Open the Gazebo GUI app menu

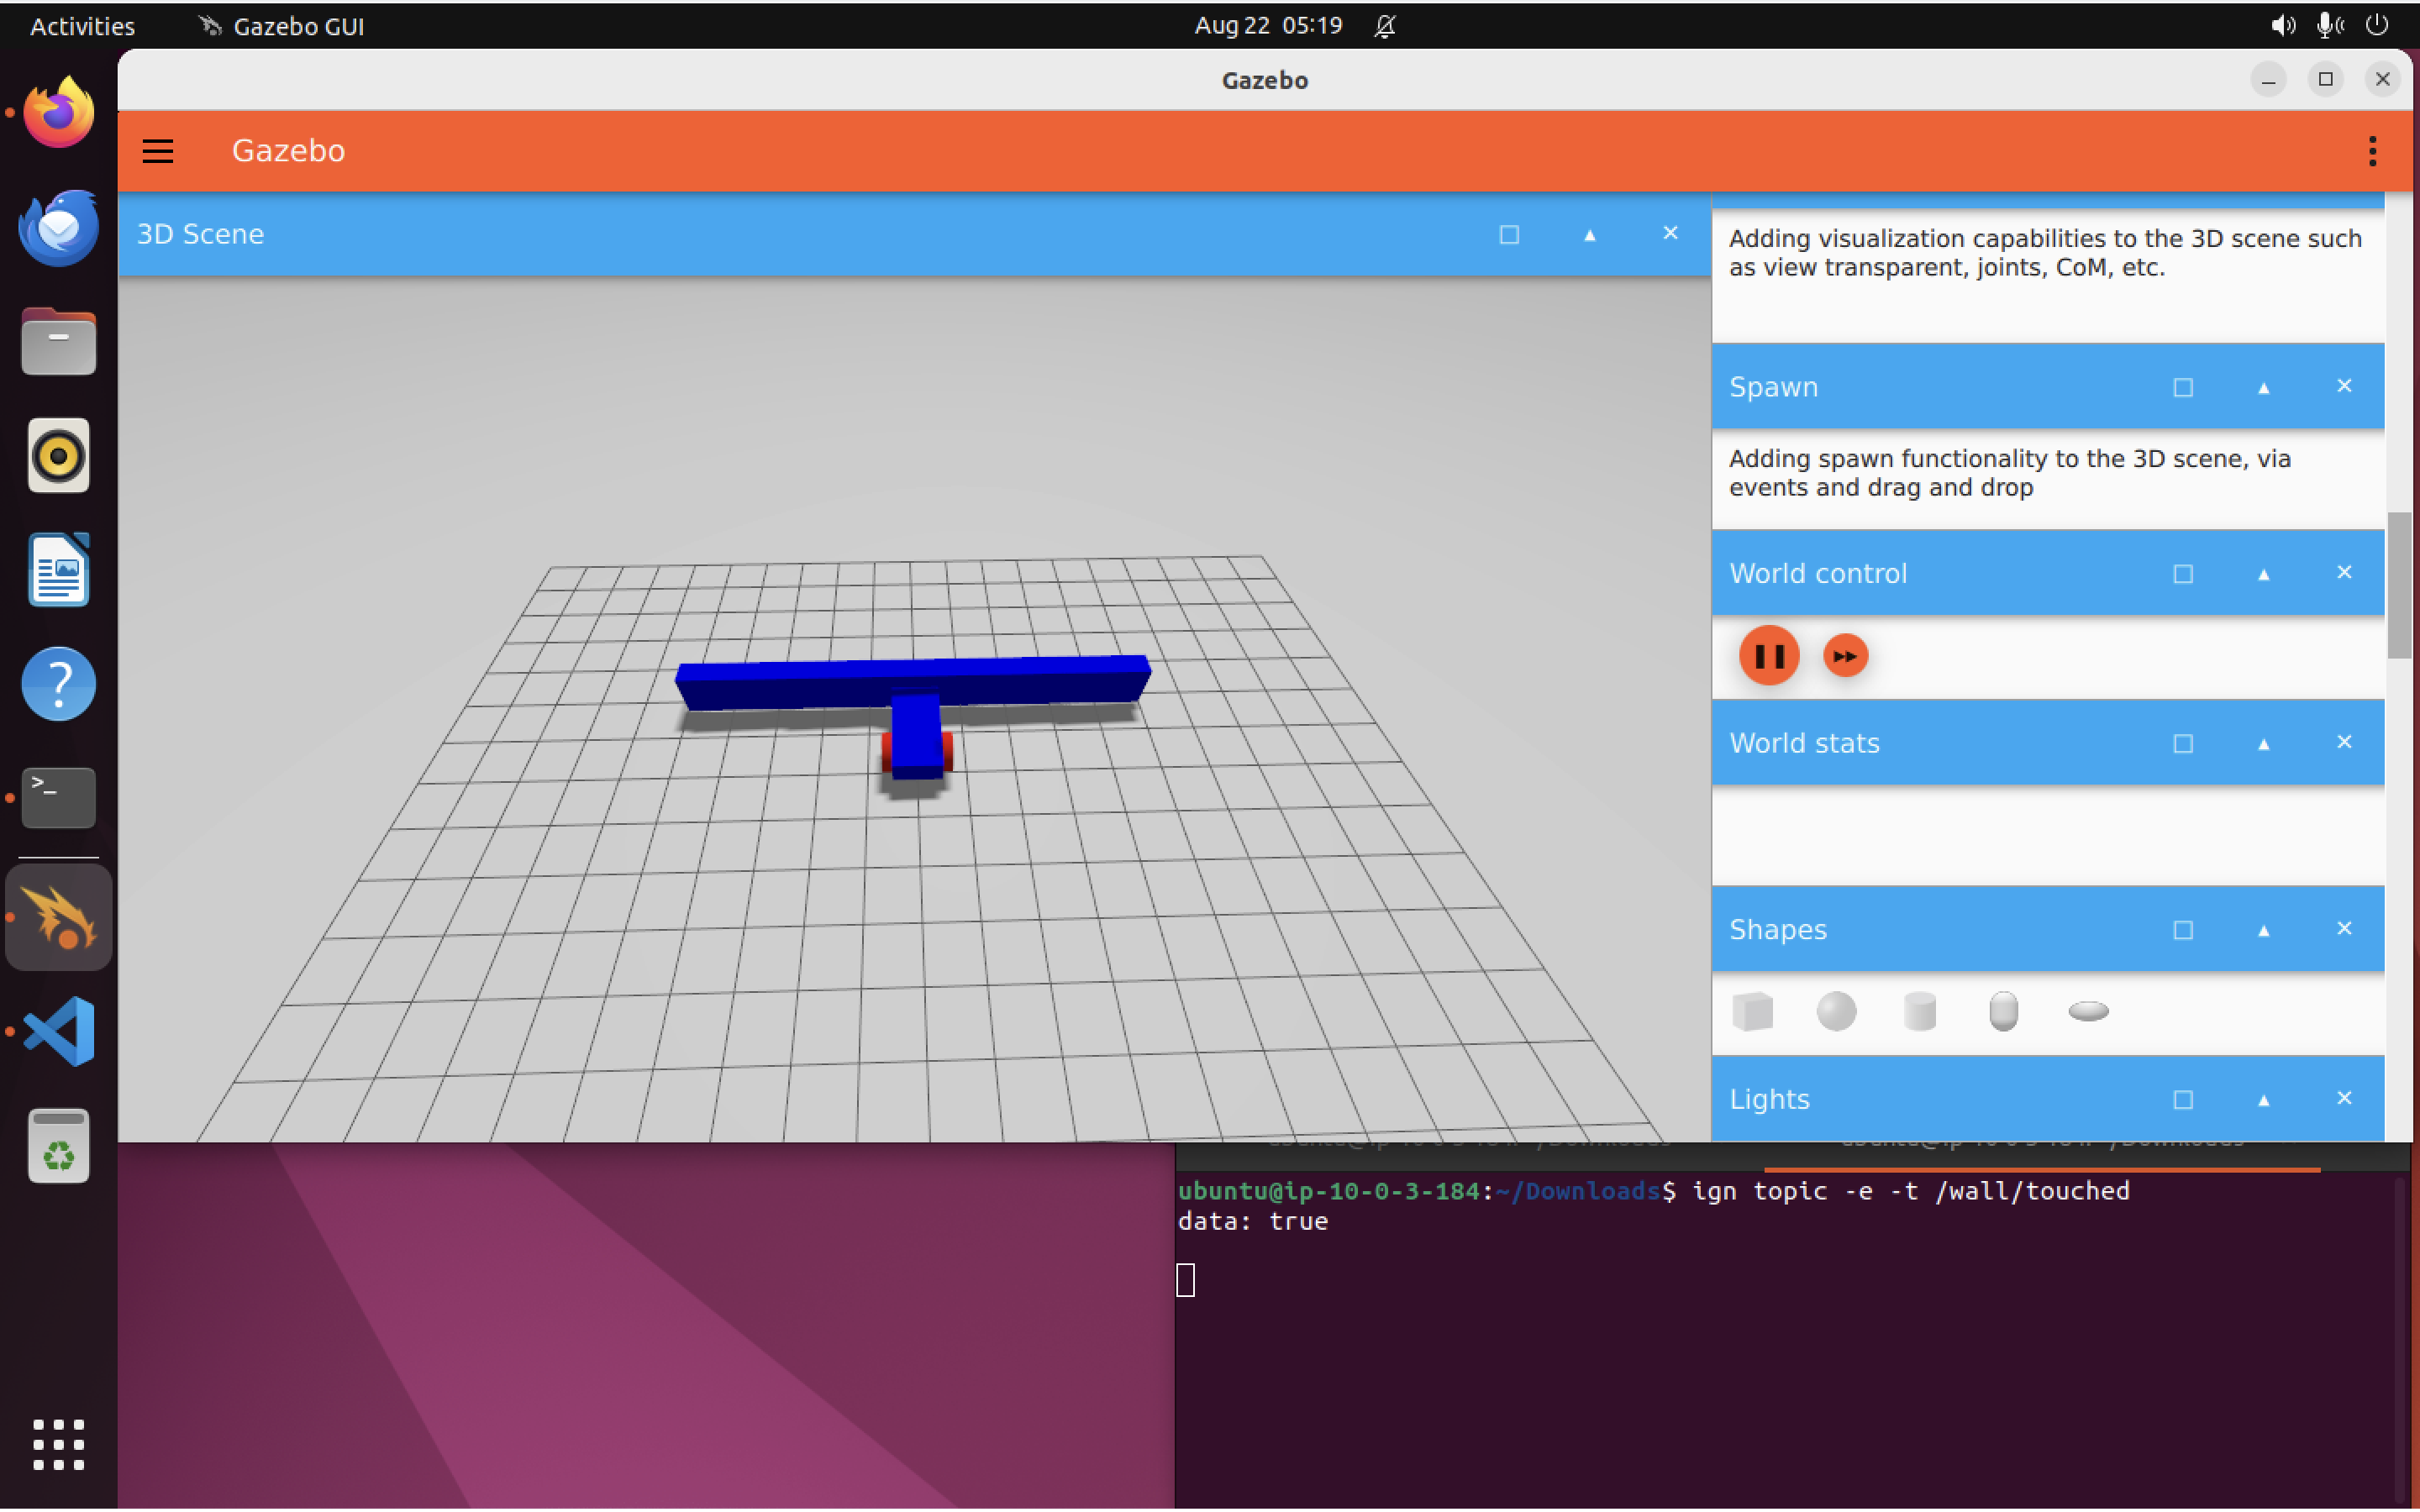[282, 26]
